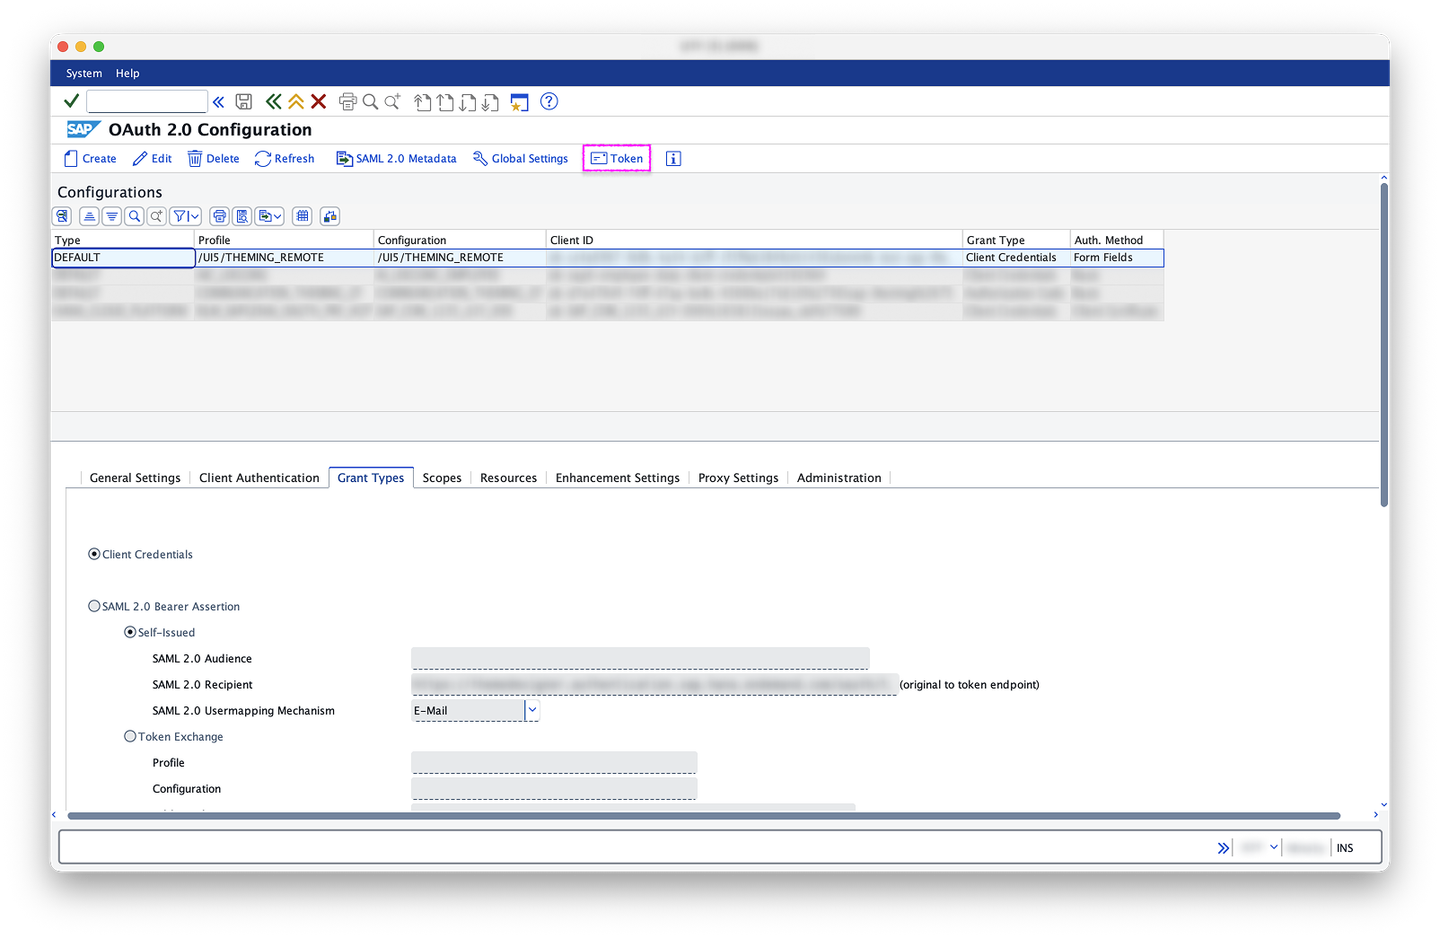Image resolution: width=1440 pixels, height=938 pixels.
Task: Switch to the General Settings tab
Action: coord(135,478)
